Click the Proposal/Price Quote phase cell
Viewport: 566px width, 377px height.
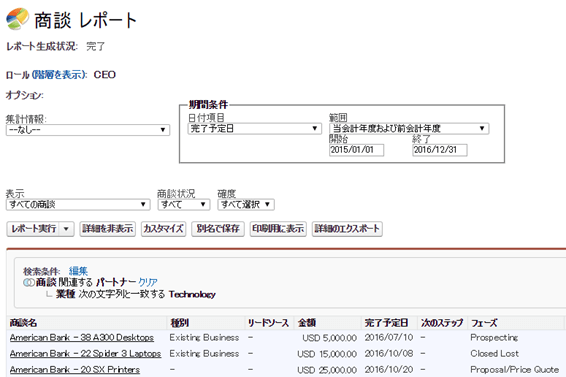pos(514,370)
